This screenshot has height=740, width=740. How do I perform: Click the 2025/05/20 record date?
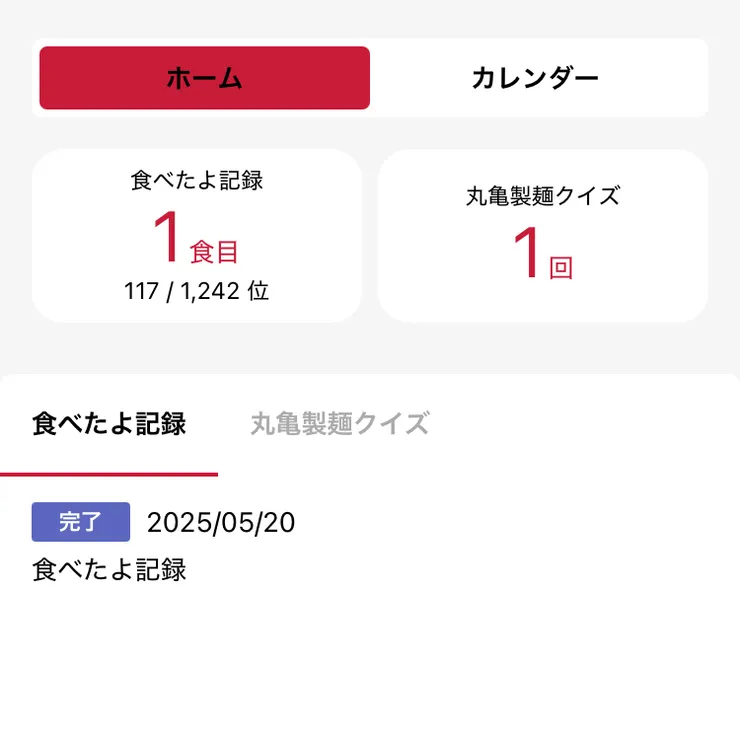point(221,523)
